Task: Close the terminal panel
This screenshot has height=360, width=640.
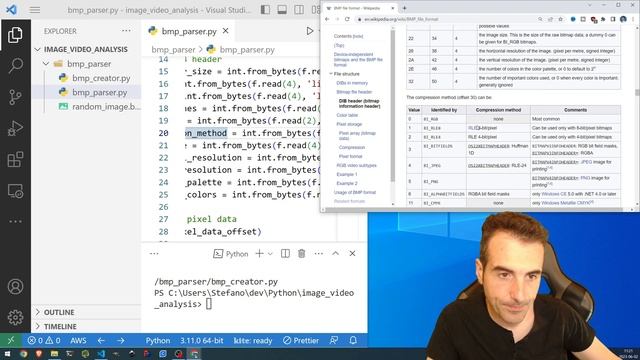Action: [x=352, y=253]
